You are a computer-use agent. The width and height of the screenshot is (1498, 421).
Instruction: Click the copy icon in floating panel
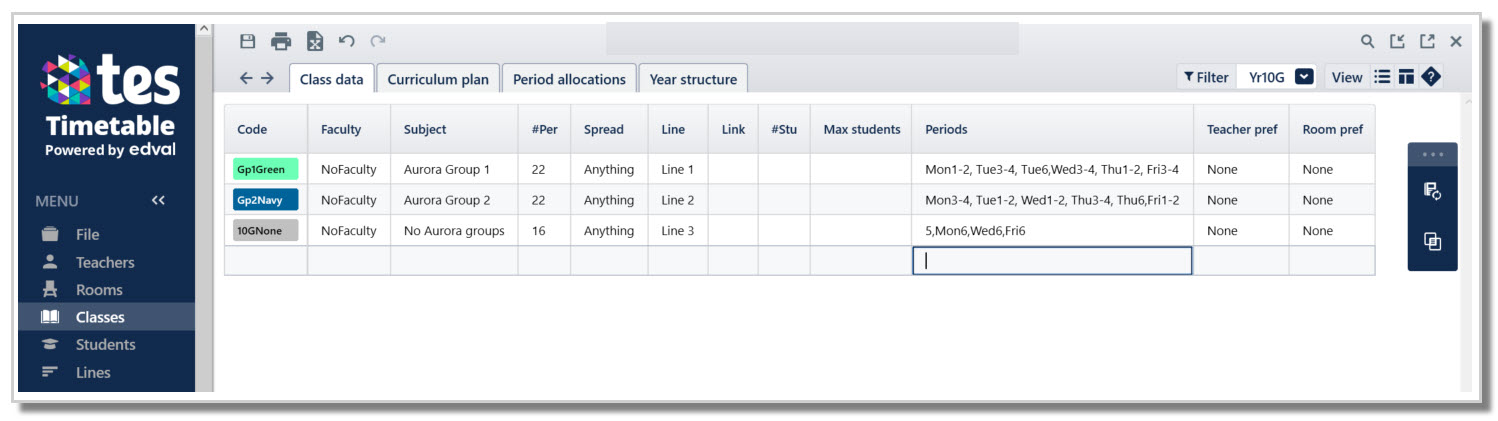click(1432, 241)
